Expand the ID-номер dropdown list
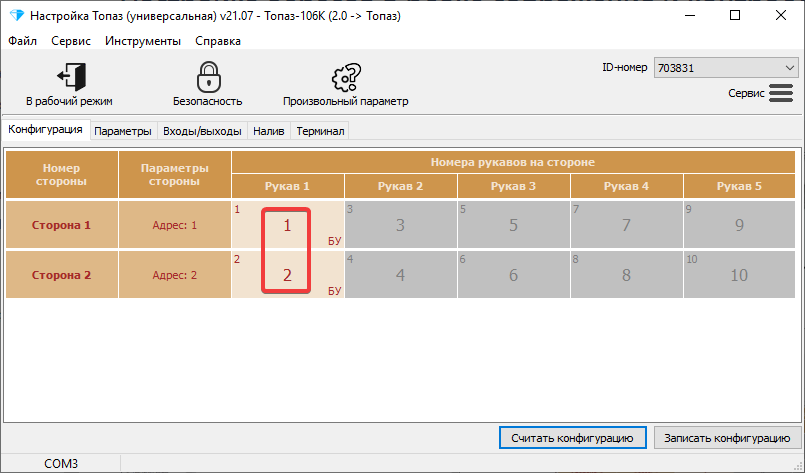This screenshot has height=473, width=805. pos(788,68)
